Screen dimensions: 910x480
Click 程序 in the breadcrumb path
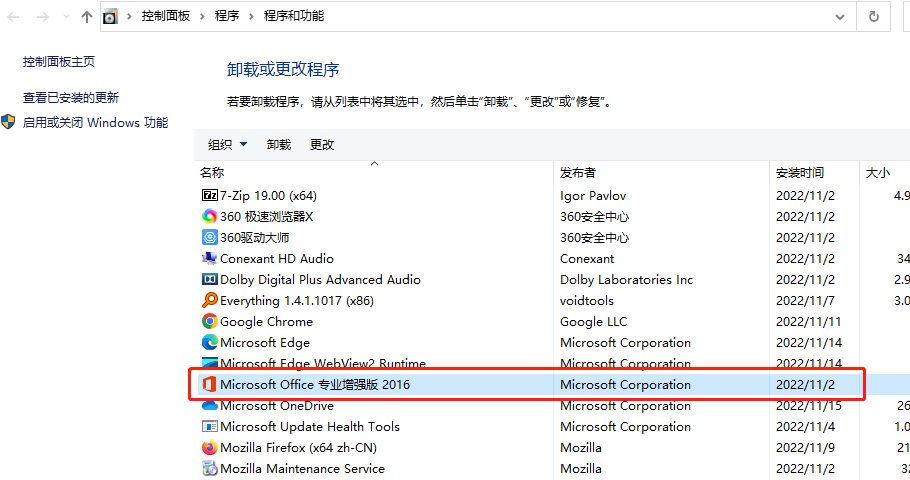click(227, 16)
